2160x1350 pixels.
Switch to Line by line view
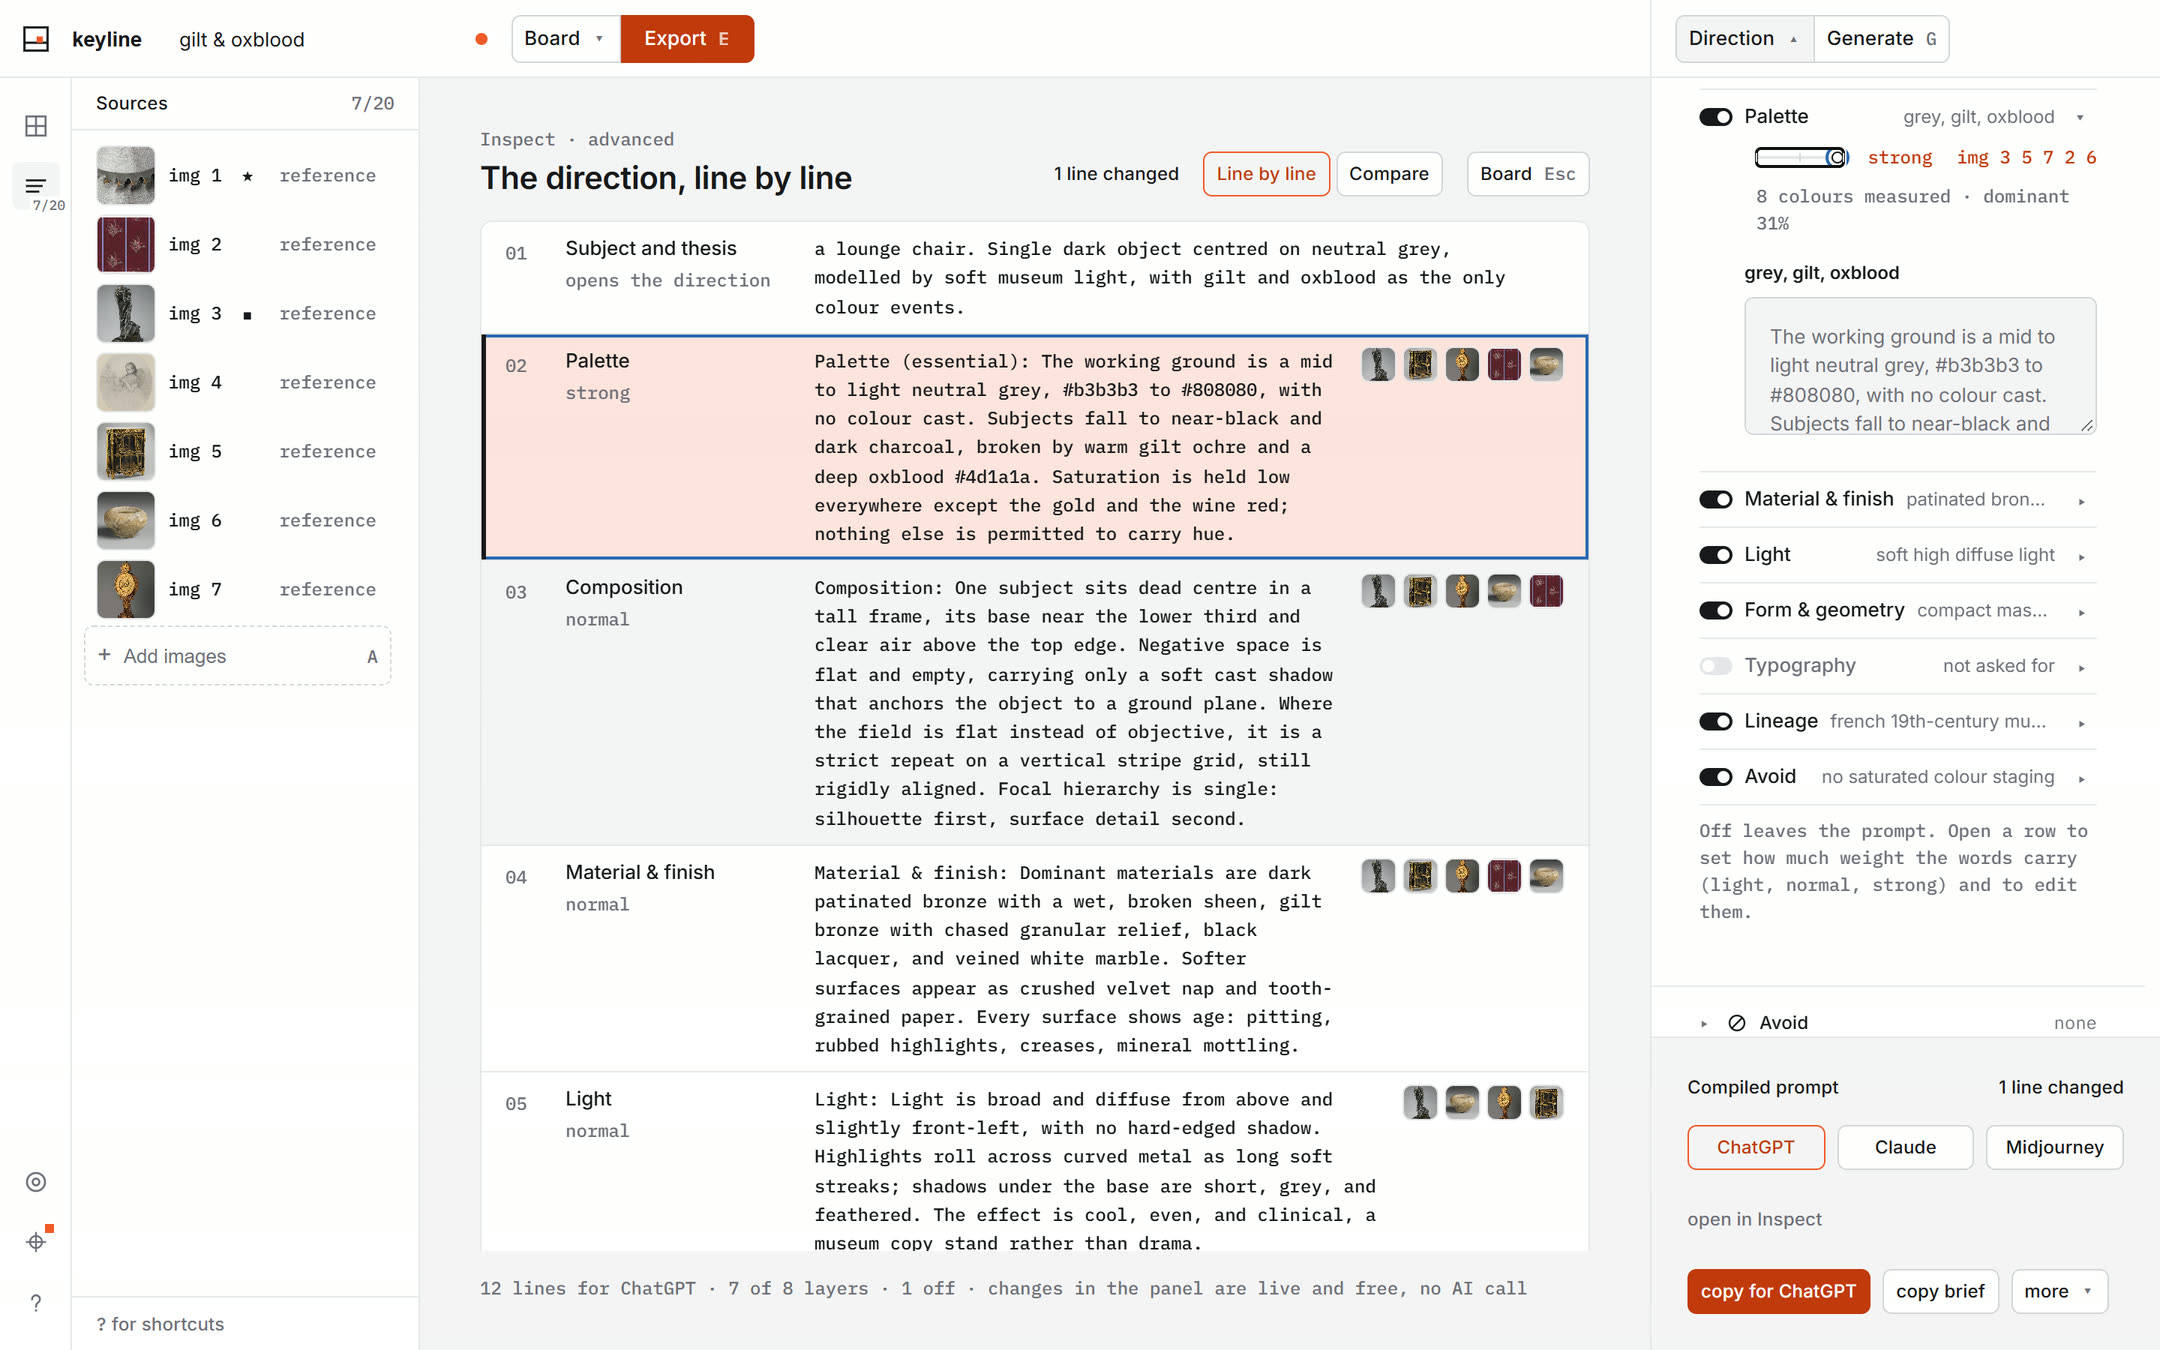(1266, 174)
